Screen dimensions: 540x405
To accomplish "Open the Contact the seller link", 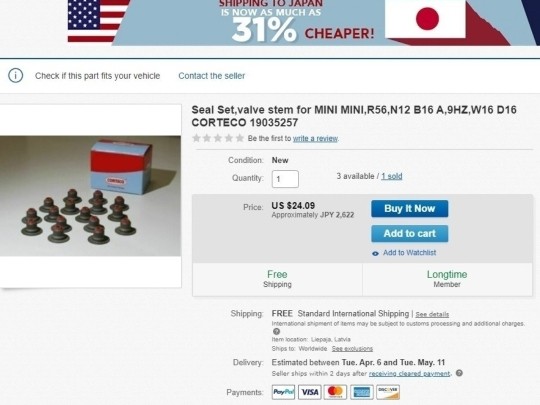I will pos(211,76).
